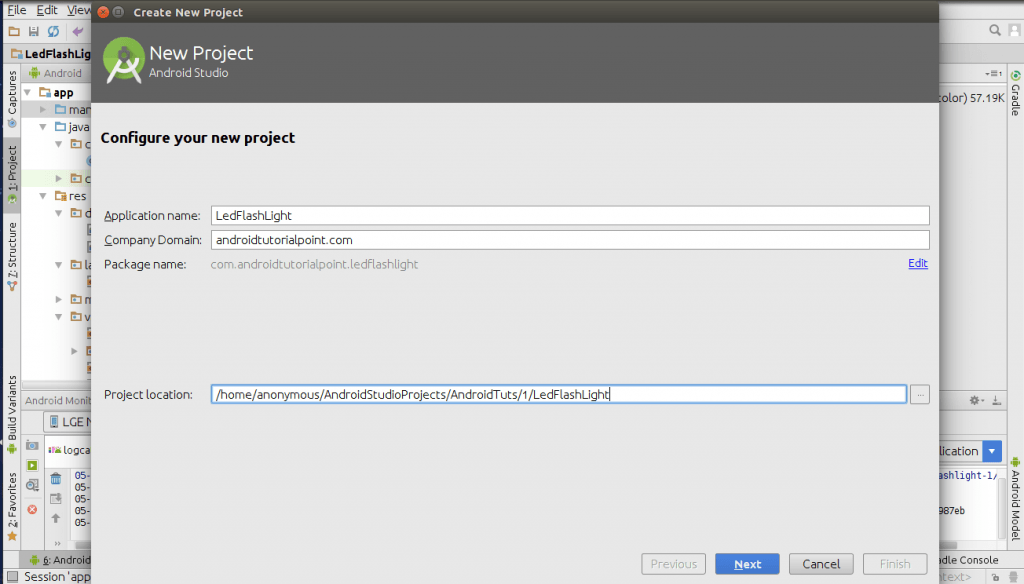Click the screenshot camera icon in Android Monitor
The height and width of the screenshot is (584, 1024).
point(32,446)
